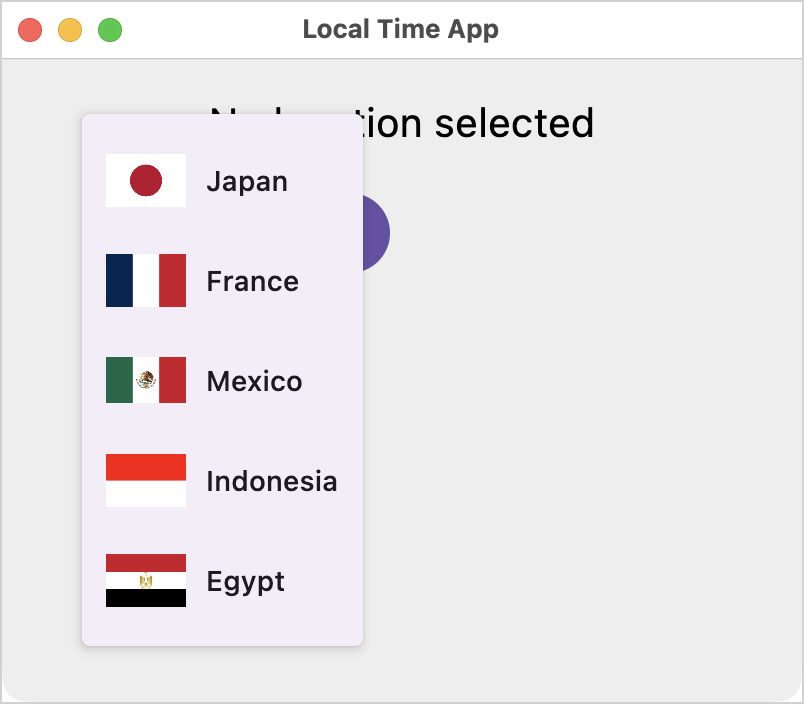This screenshot has width=804, height=704.
Task: Select Indonesia as the location
Action: pyautogui.click(x=223, y=480)
